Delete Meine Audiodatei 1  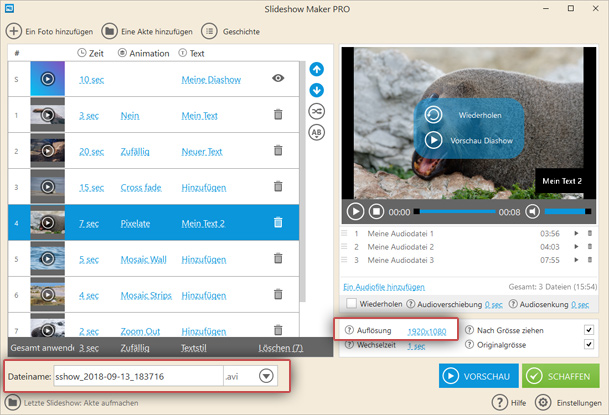(x=590, y=233)
